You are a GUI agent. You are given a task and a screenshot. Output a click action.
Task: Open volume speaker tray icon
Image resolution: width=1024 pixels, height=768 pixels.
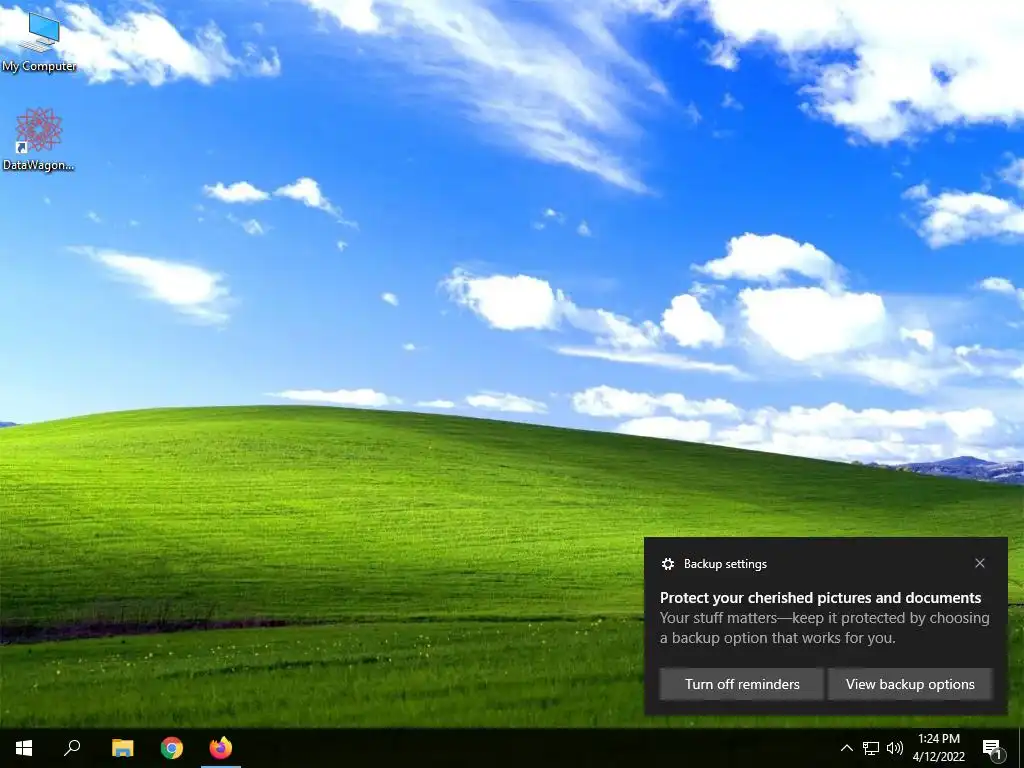[895, 748]
